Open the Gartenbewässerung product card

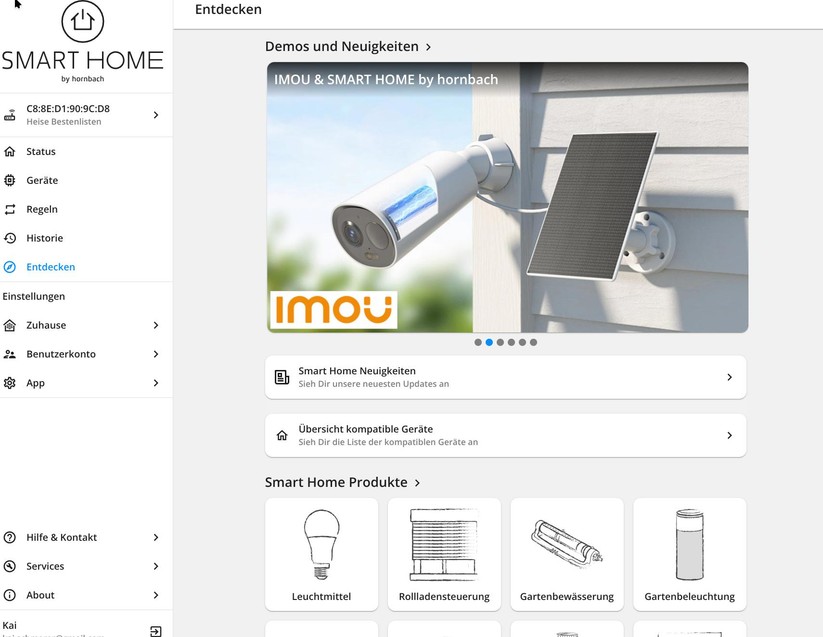(566, 553)
